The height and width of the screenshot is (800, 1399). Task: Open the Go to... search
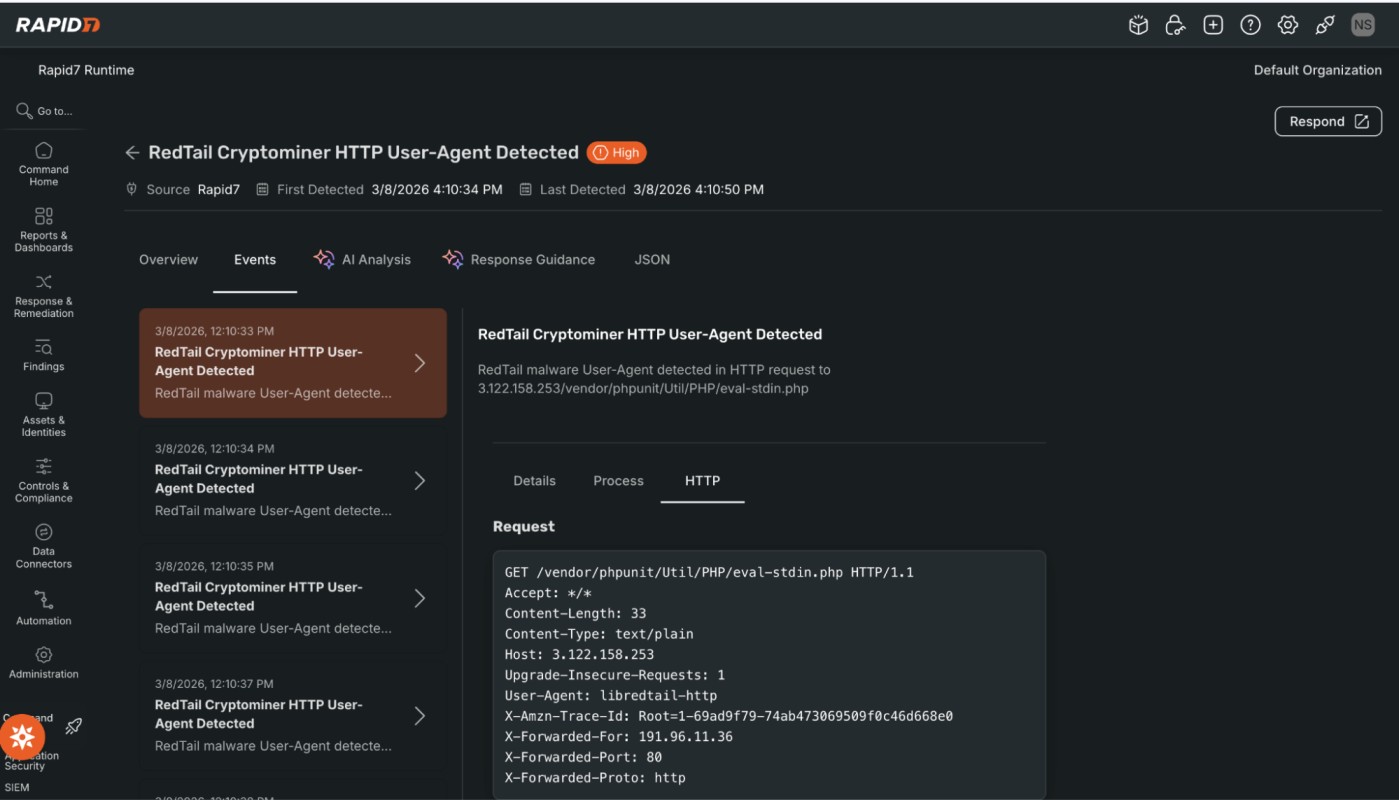click(44, 110)
